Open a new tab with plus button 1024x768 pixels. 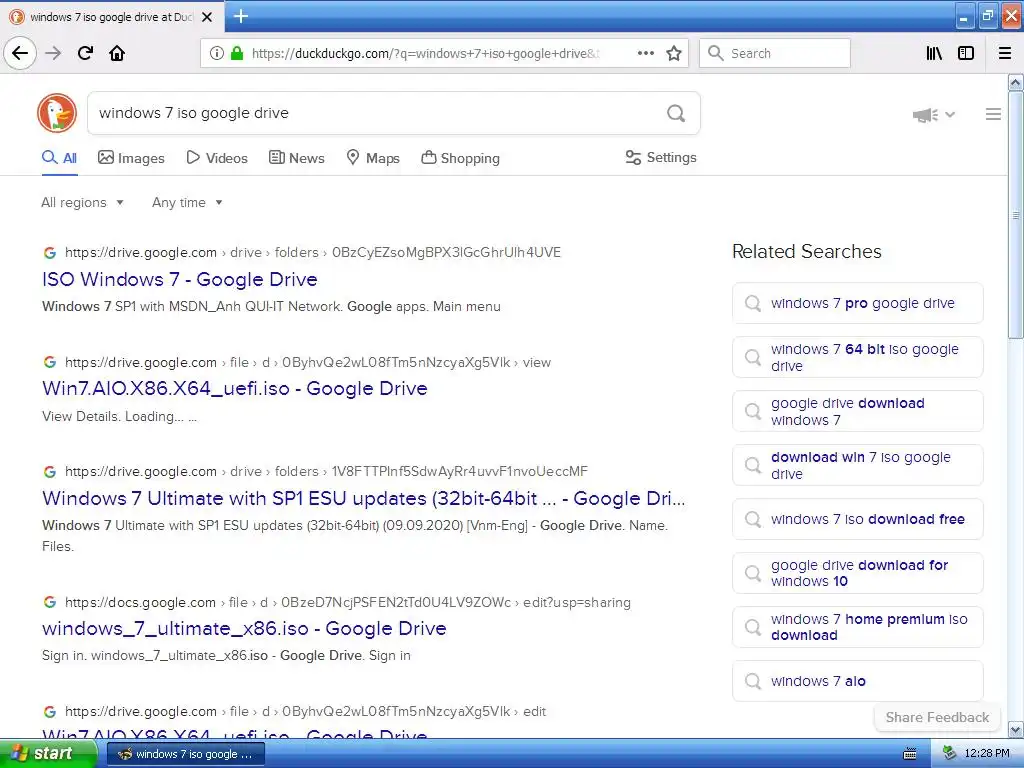coord(240,16)
